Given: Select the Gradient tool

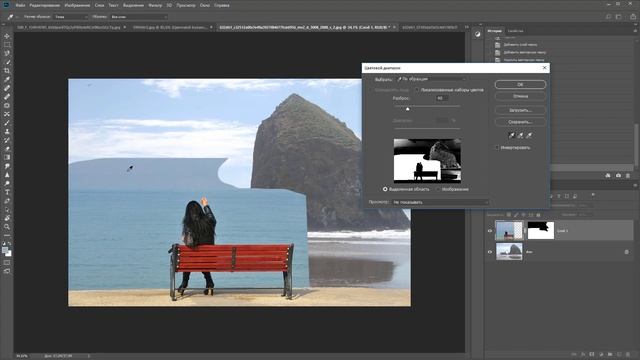Looking at the screenshot, I should 7,158.
